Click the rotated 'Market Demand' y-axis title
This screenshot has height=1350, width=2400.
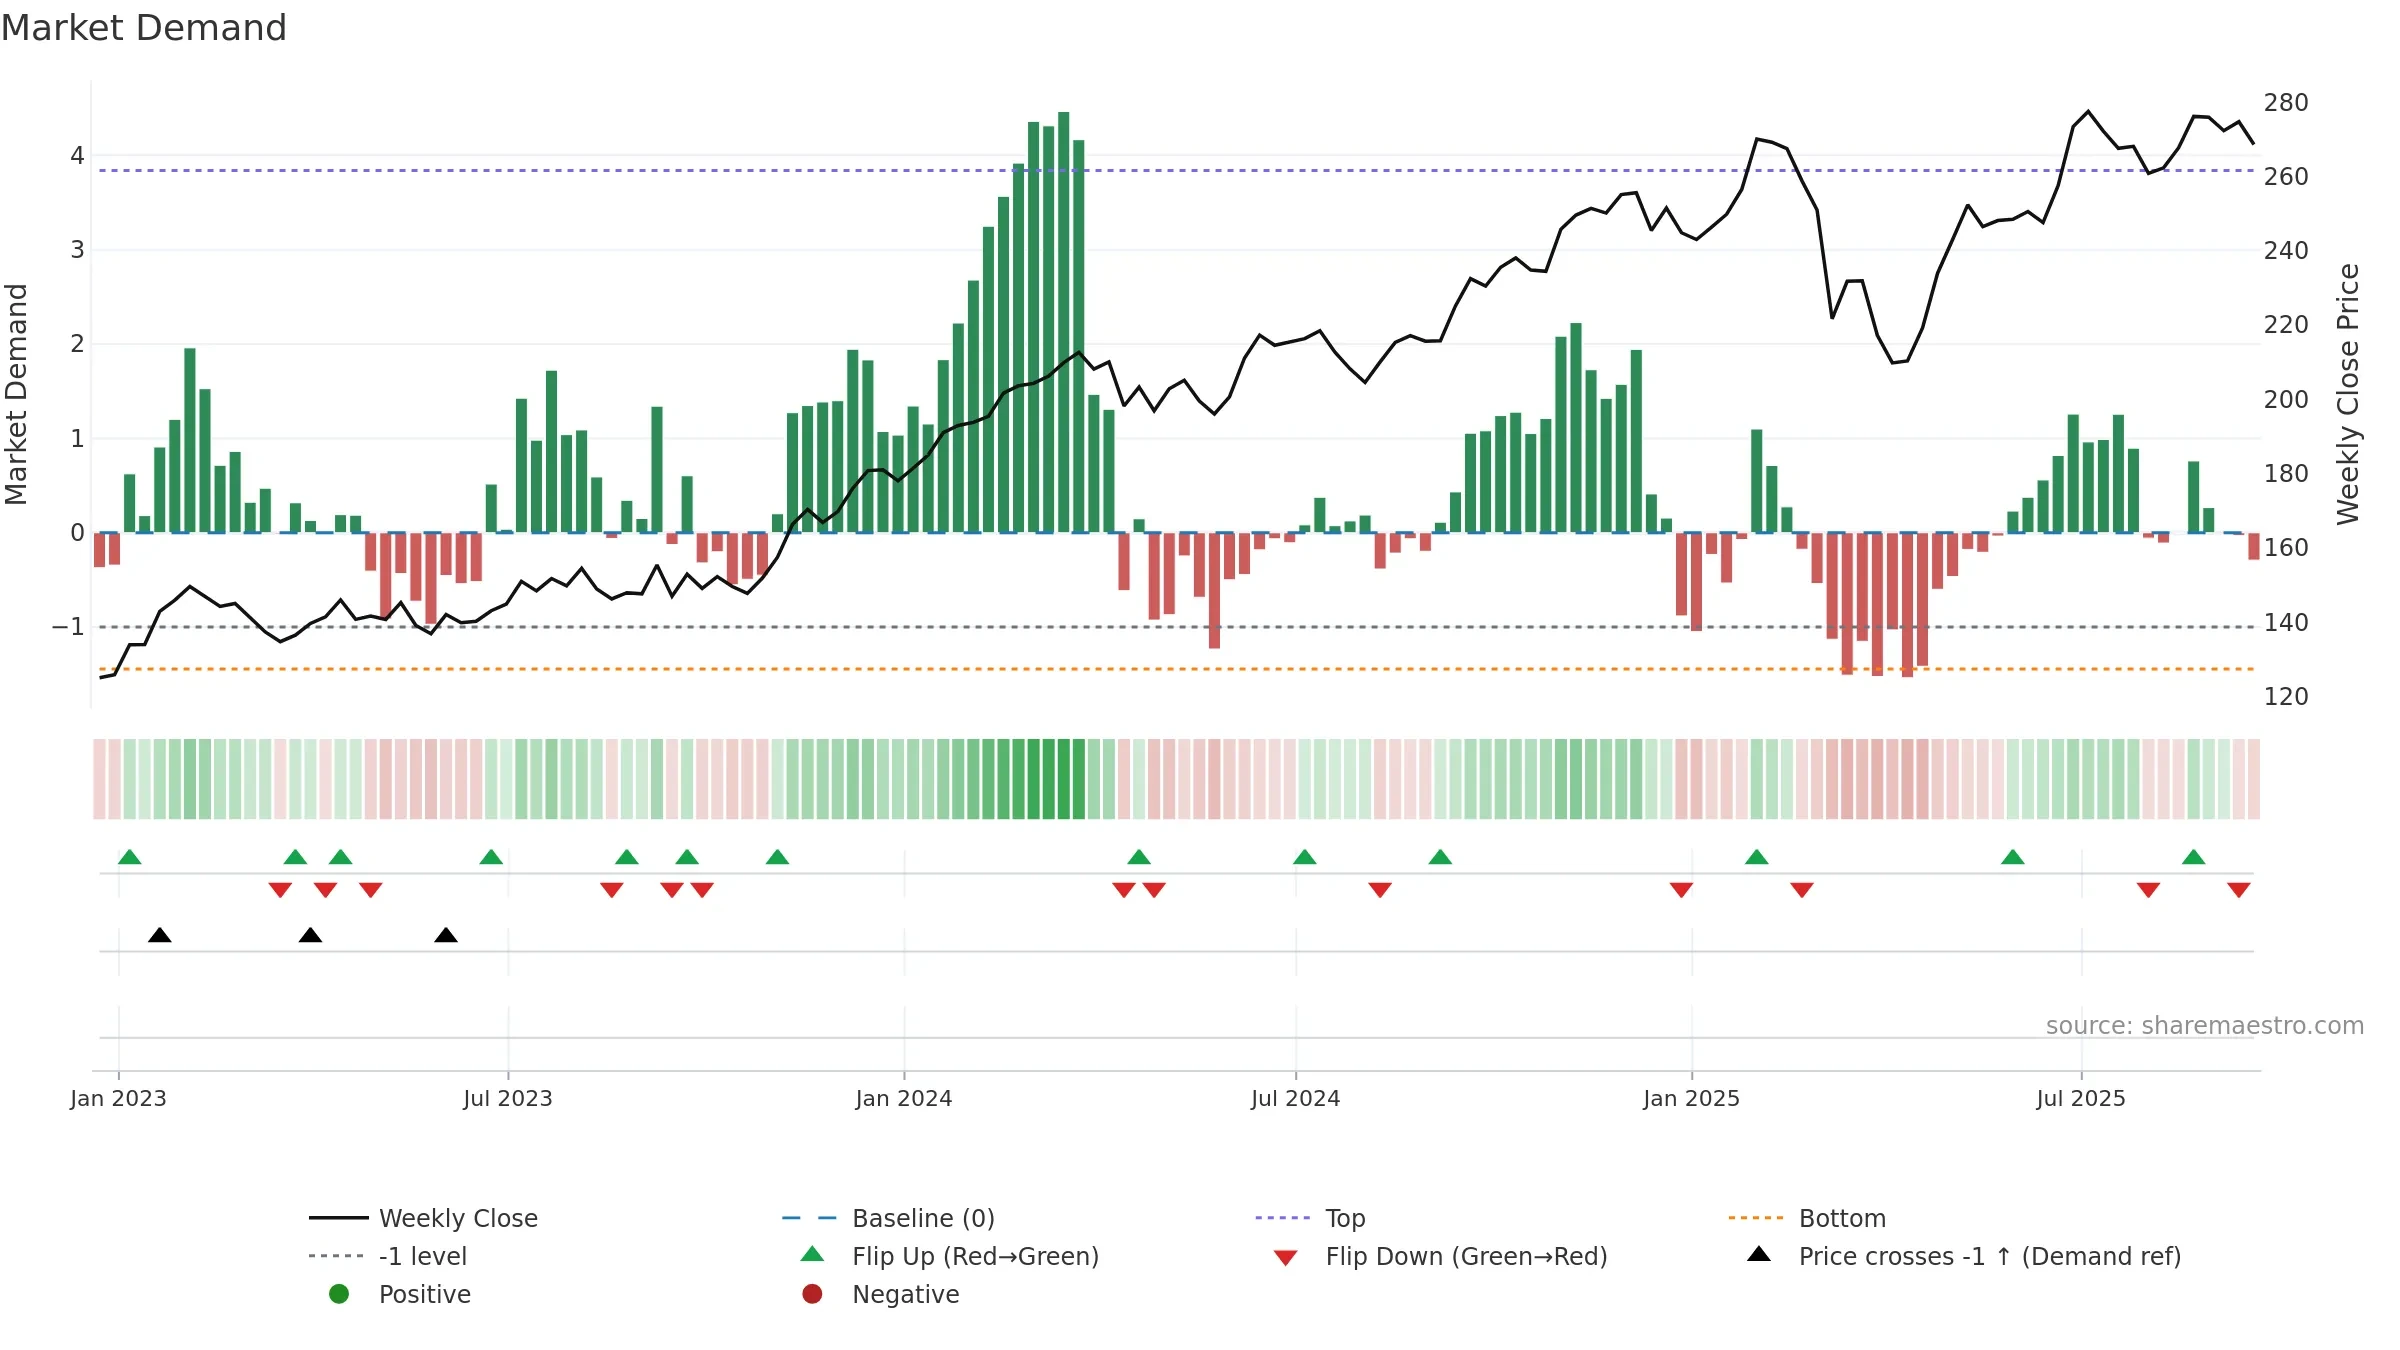pyautogui.click(x=16, y=394)
